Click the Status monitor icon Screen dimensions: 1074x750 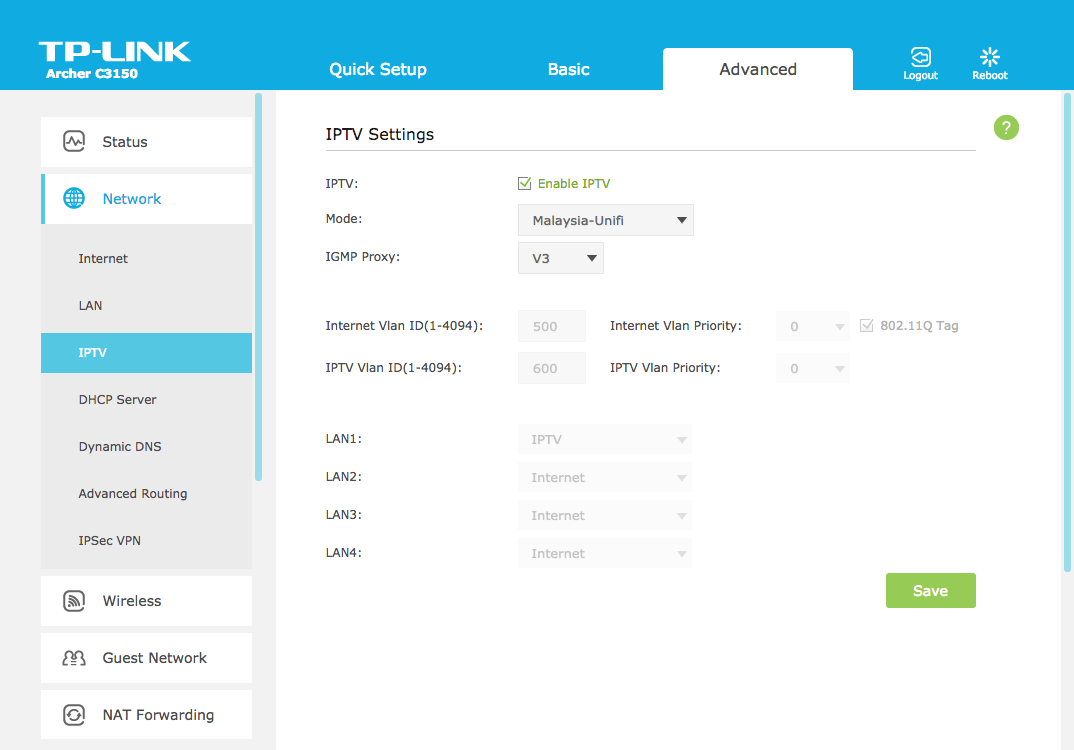[74, 142]
